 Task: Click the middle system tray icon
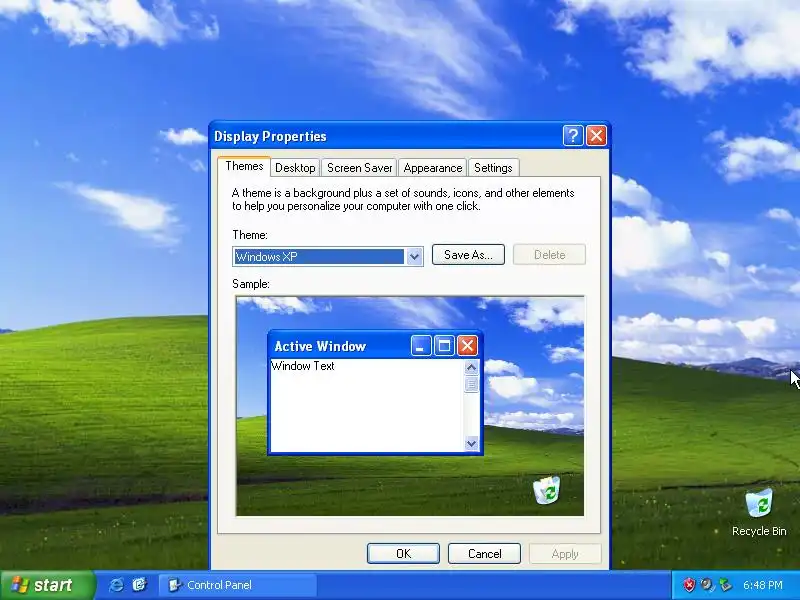pos(707,585)
